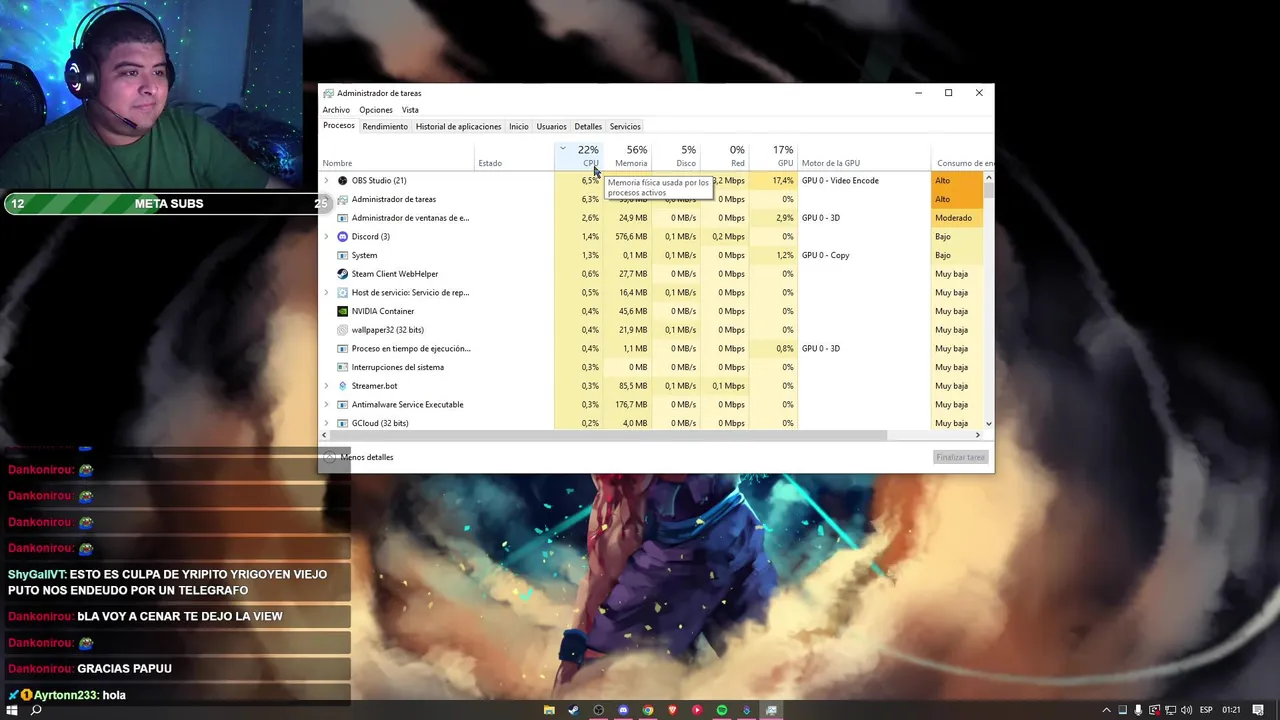Select the Administrador de tareas process row
Screen dimensions: 1280x720
[x=651, y=199]
